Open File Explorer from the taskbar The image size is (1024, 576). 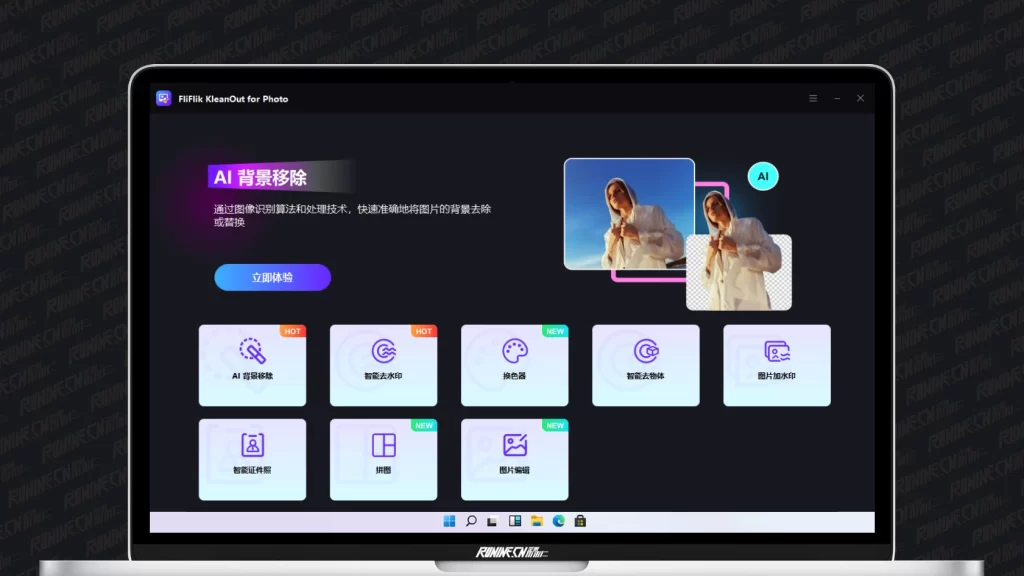tap(537, 521)
